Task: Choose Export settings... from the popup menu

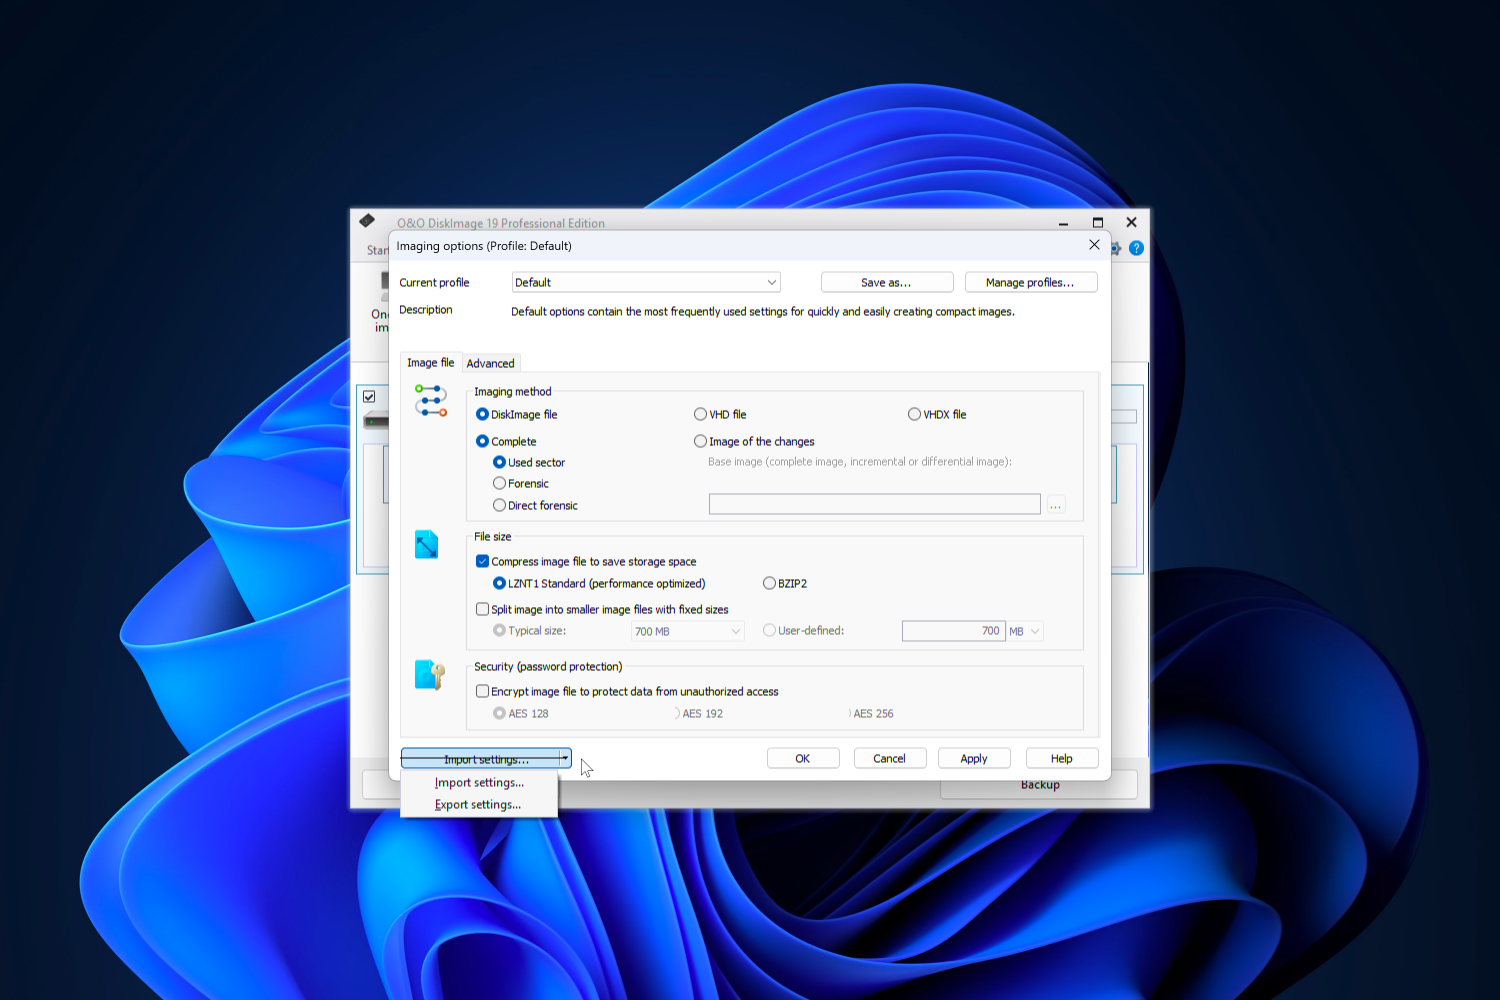Action: coord(478,805)
